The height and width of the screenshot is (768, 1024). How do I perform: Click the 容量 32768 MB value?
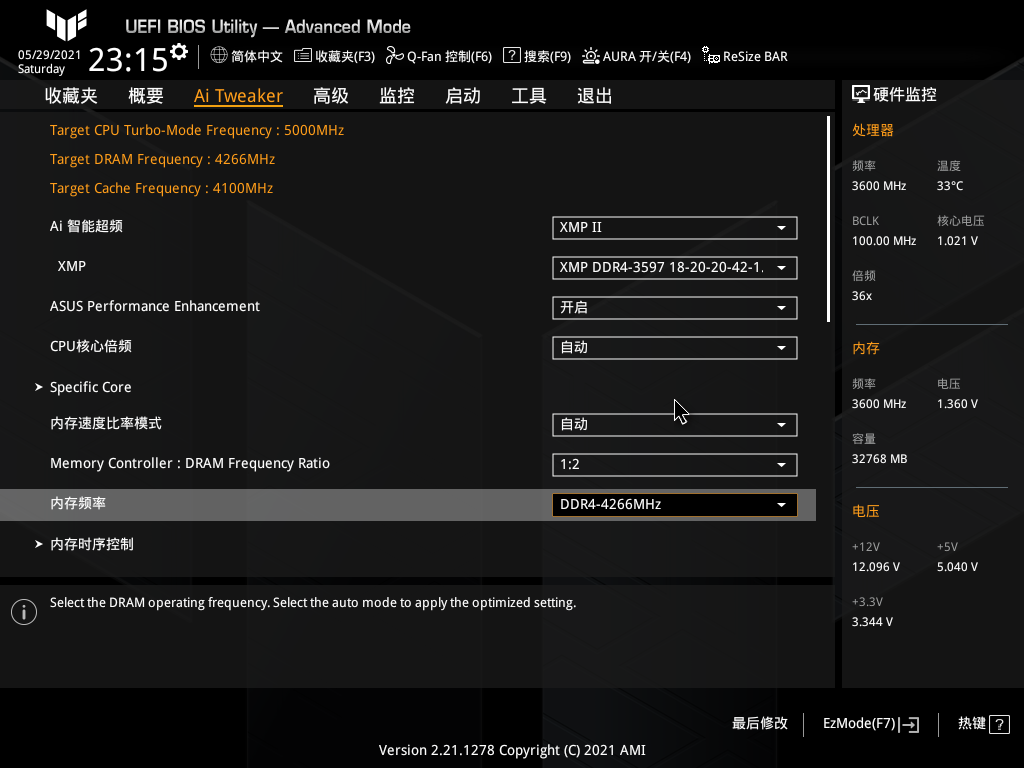coord(879,459)
